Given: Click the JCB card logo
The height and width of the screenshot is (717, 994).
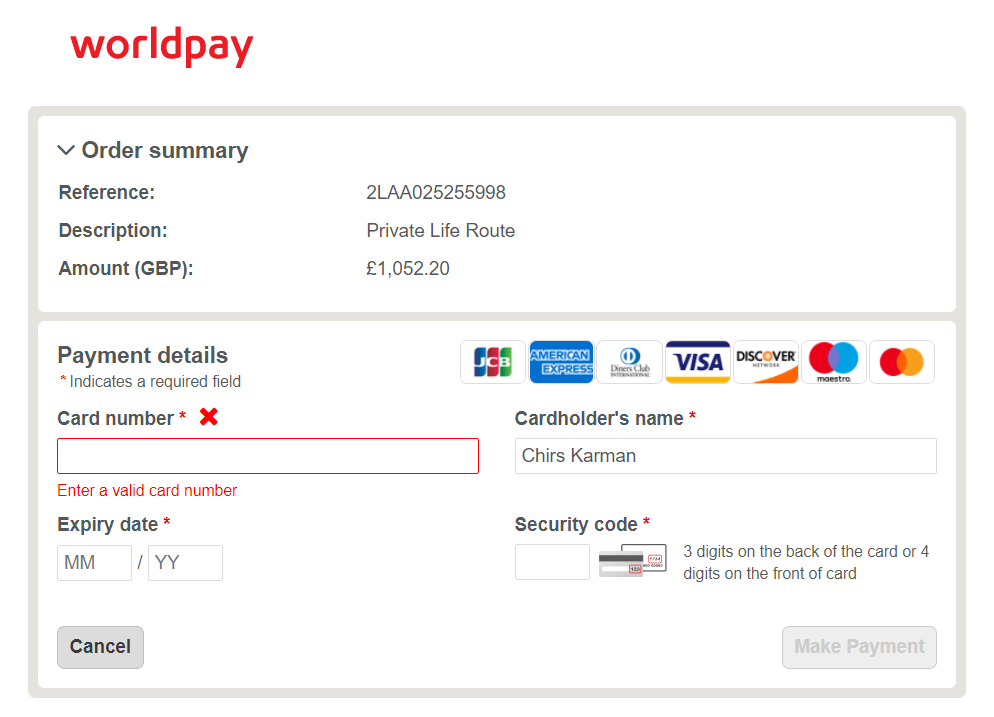Looking at the screenshot, I should [493, 362].
